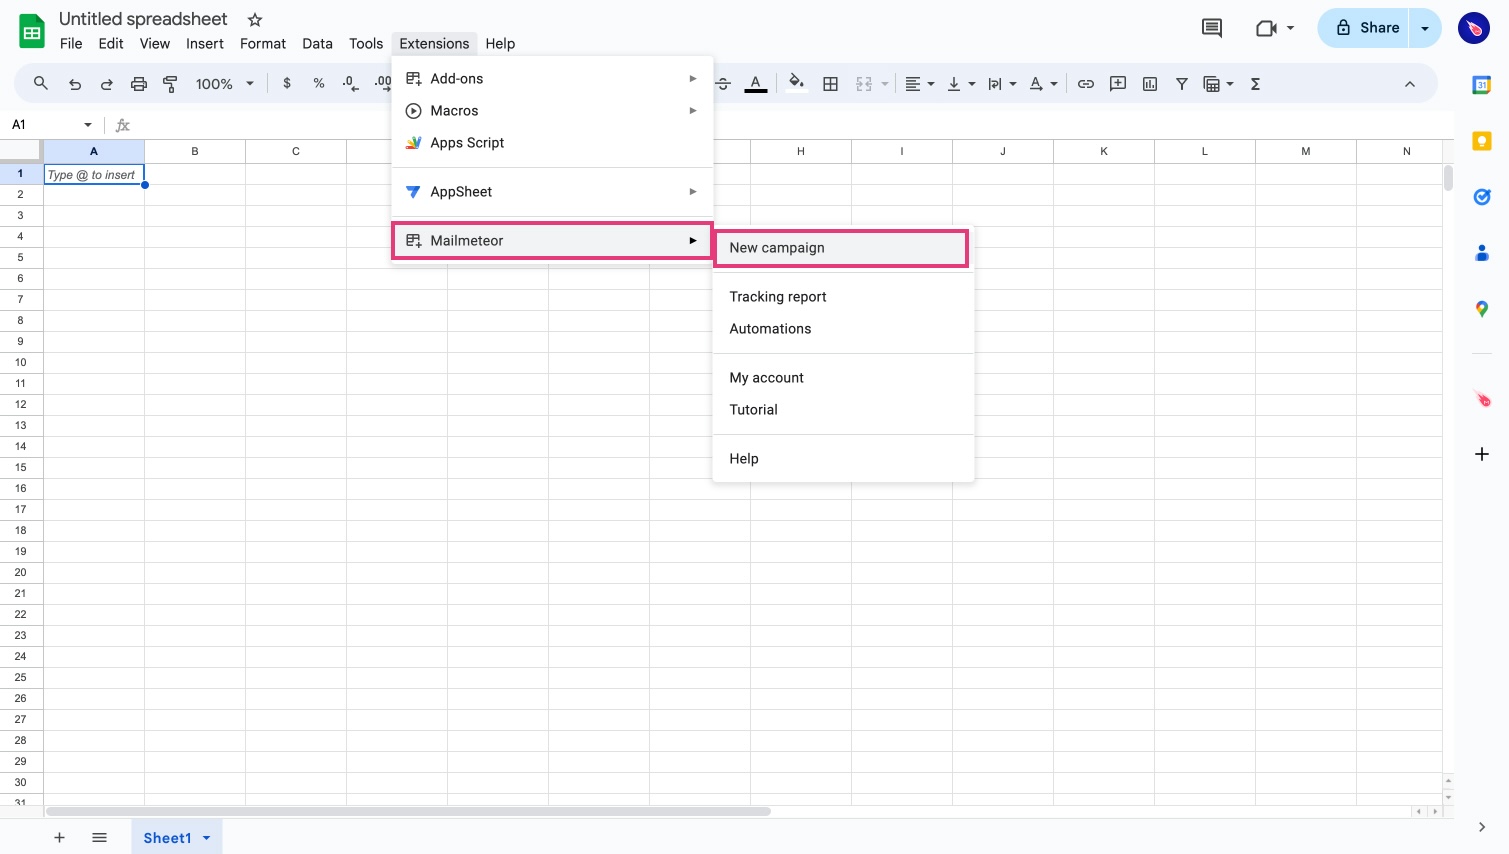The height and width of the screenshot is (854, 1509).
Task: Open Mailmeteor icon in side panel
Action: [1482, 399]
